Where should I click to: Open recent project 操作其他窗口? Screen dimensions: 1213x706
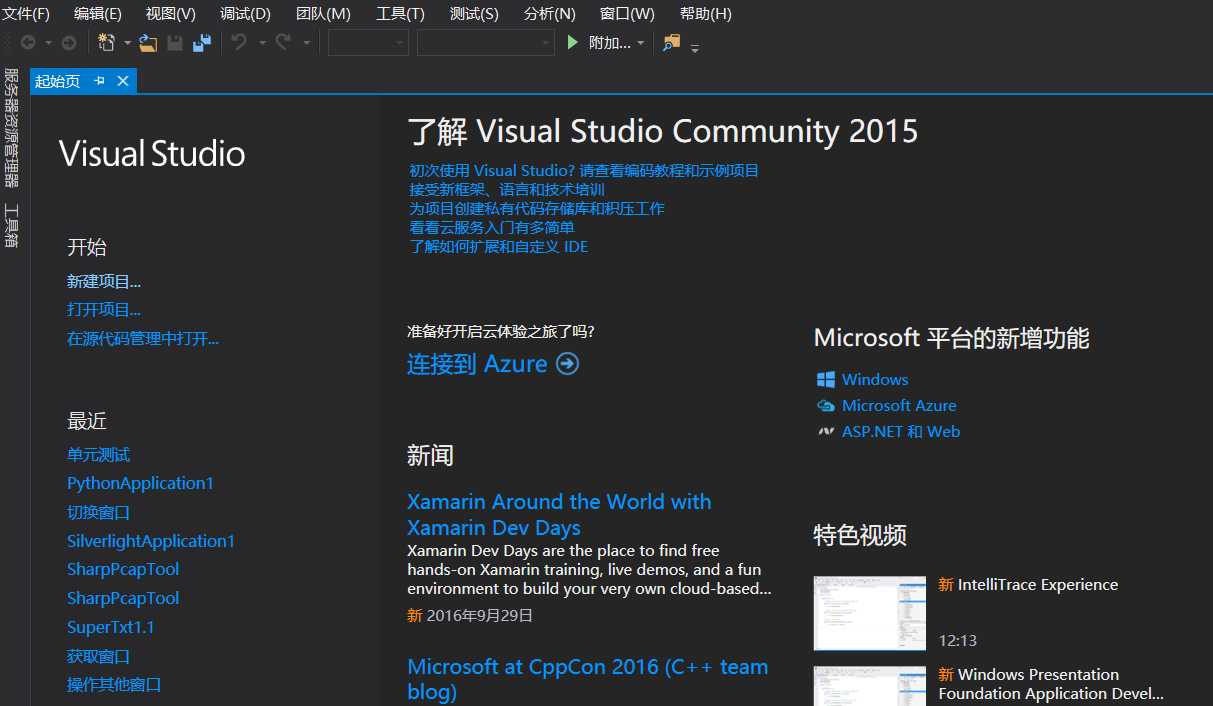[x=114, y=685]
